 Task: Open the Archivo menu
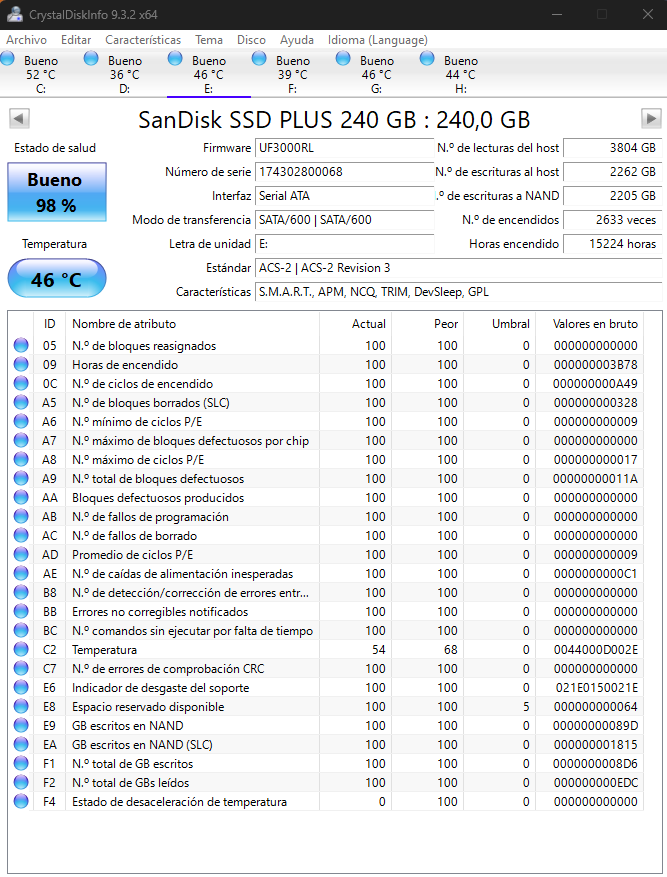[26, 40]
